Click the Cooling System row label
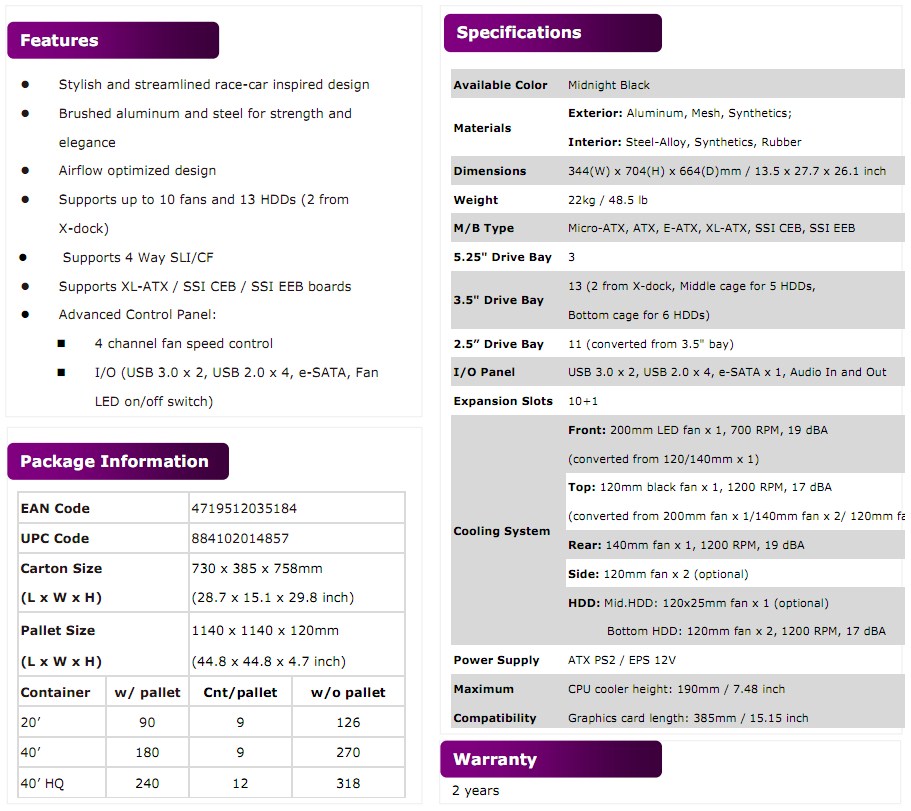Screen dimensions: 911x811 coord(501,531)
